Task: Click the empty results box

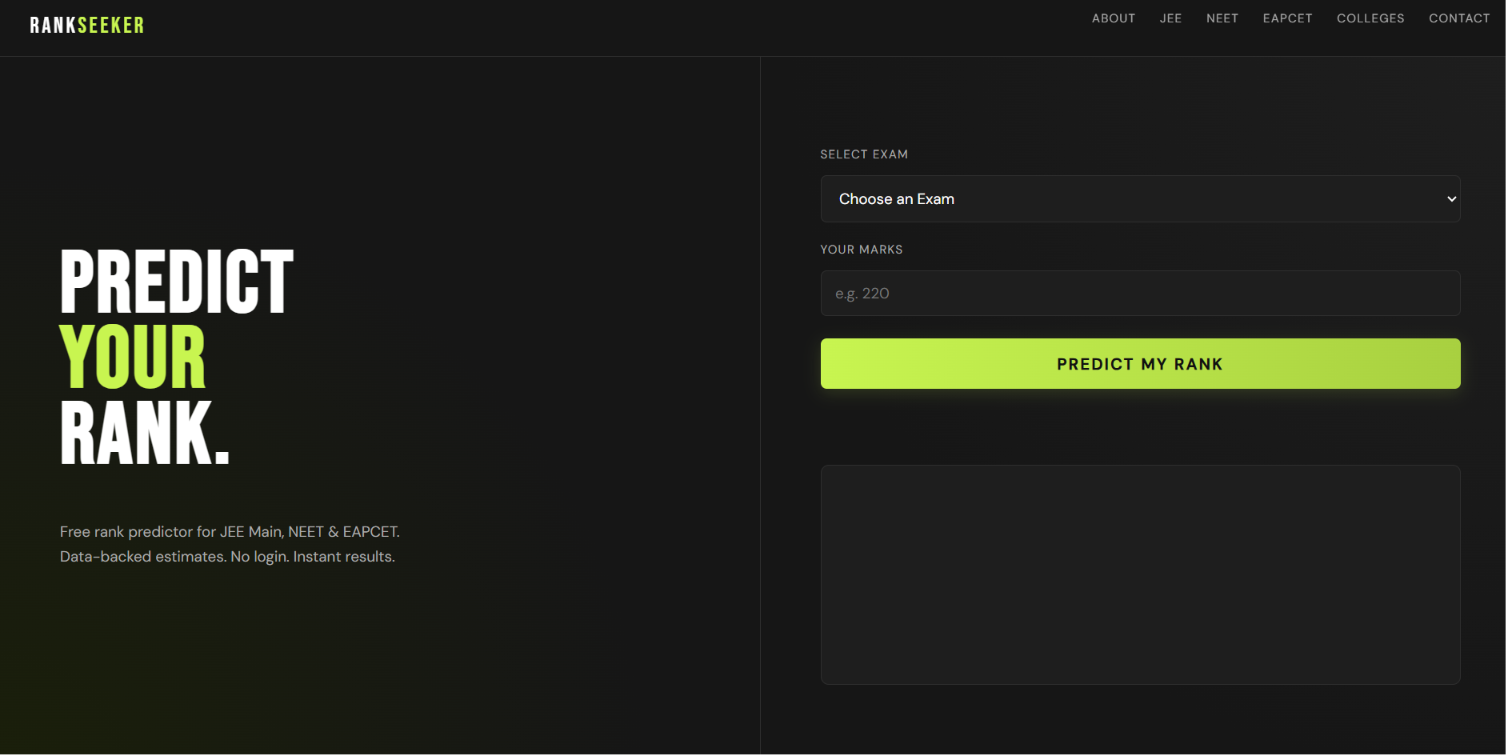Action: [x=1140, y=575]
